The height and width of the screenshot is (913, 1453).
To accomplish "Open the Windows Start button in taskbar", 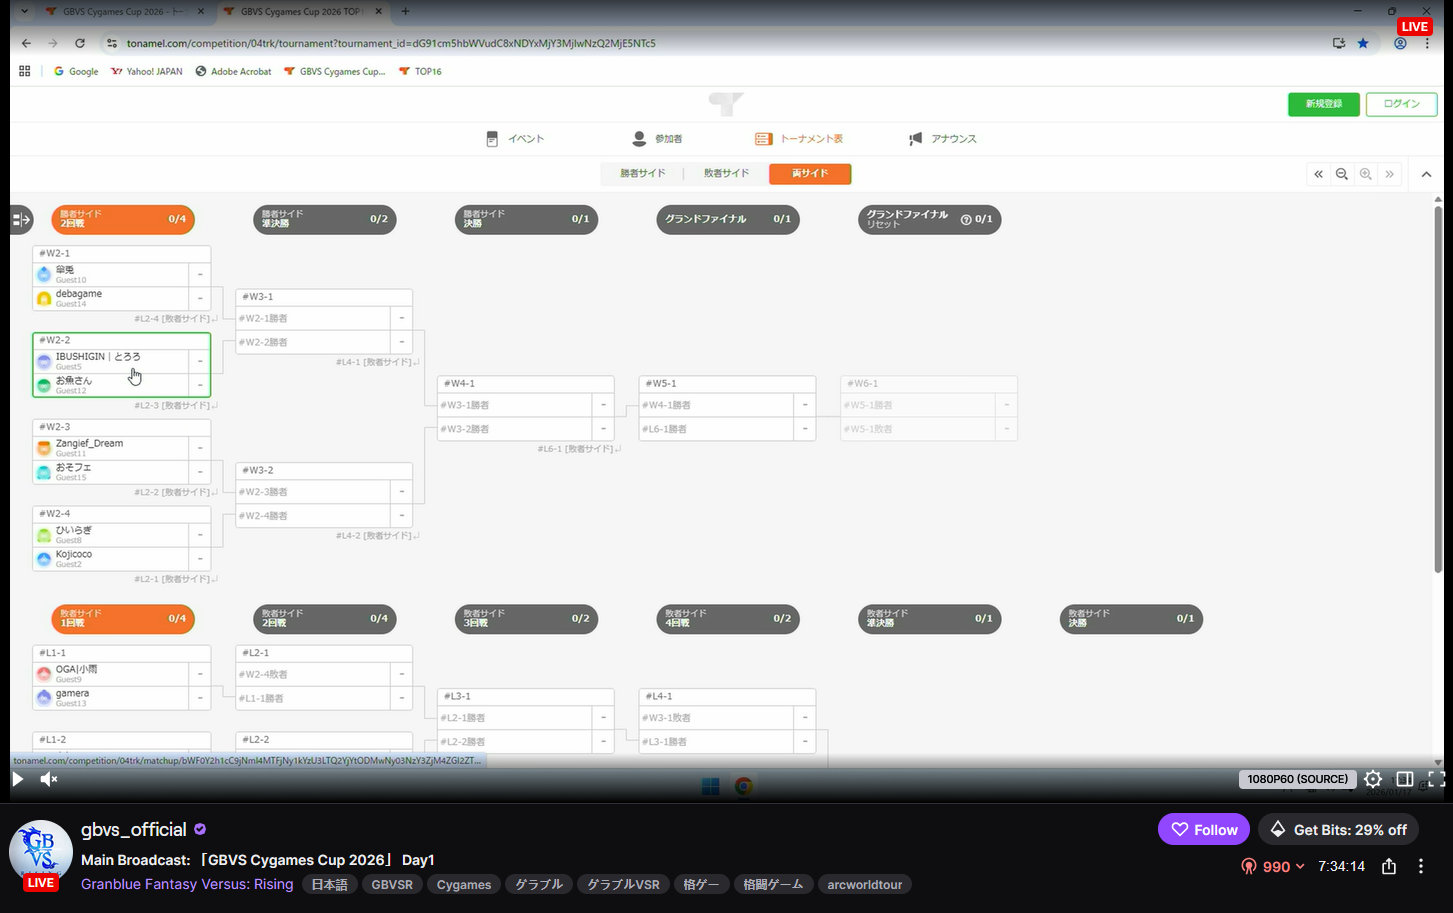I will (710, 786).
